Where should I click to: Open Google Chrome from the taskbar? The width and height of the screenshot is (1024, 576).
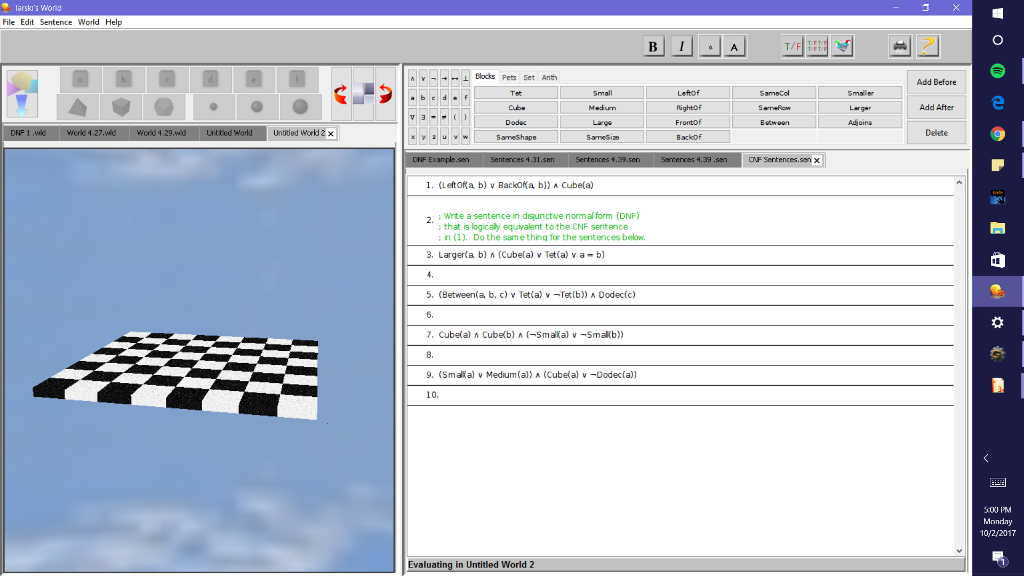click(997, 134)
